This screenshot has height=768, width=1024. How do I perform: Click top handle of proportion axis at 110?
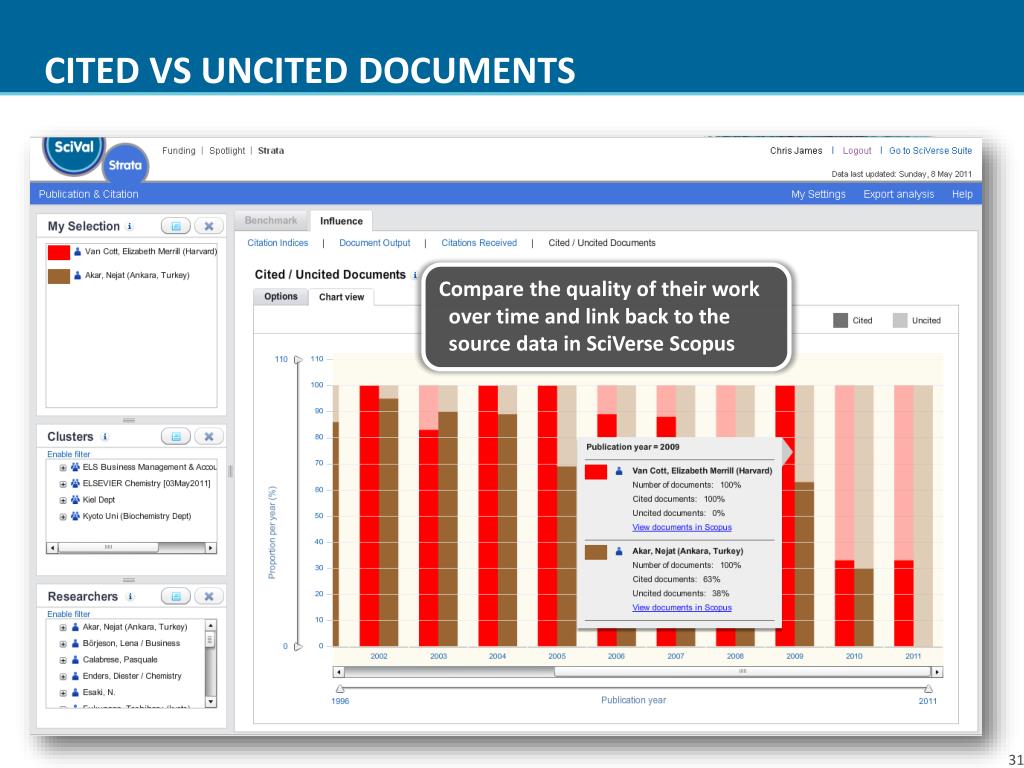[298, 359]
